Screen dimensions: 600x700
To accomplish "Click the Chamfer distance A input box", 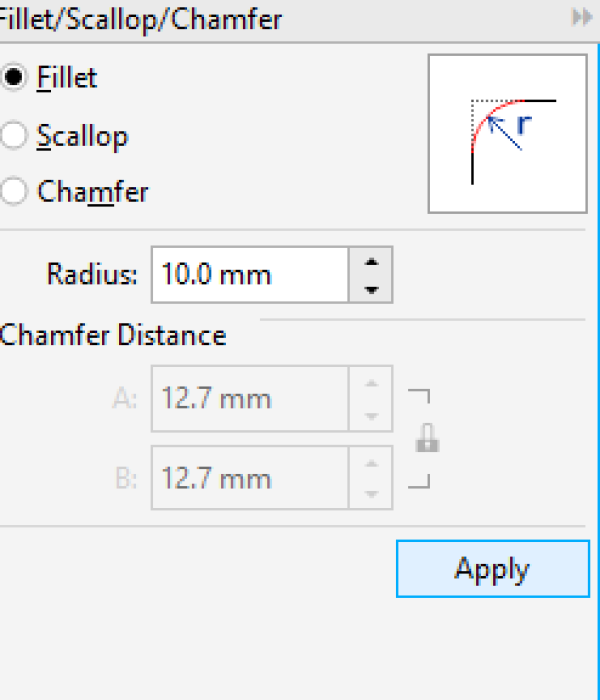I will pos(250,400).
